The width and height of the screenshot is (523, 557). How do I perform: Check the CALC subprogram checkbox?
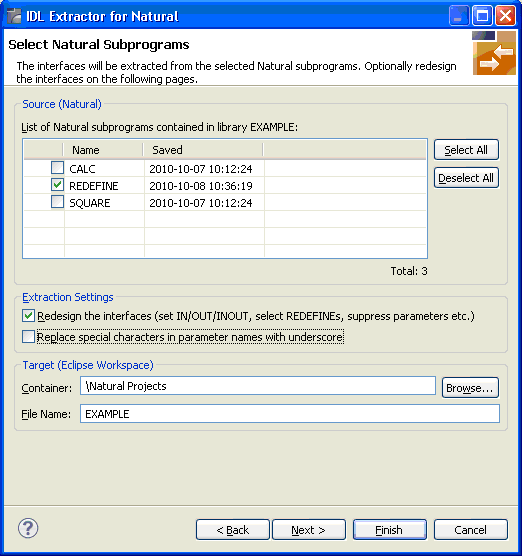(x=57, y=168)
